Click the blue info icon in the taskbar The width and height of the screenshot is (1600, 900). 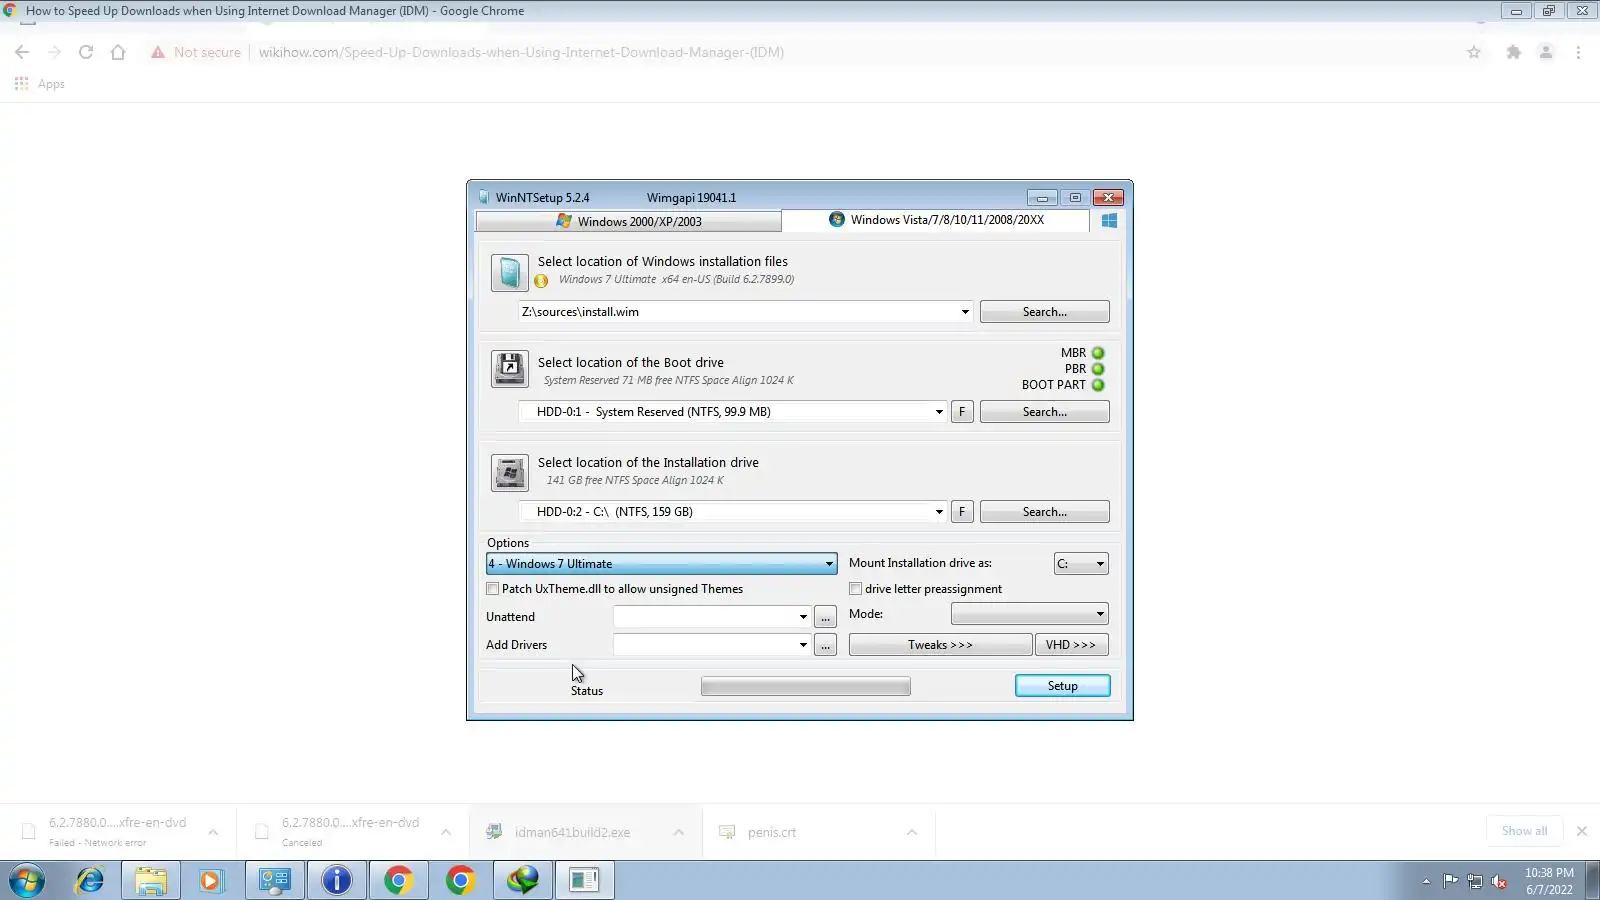pos(337,881)
